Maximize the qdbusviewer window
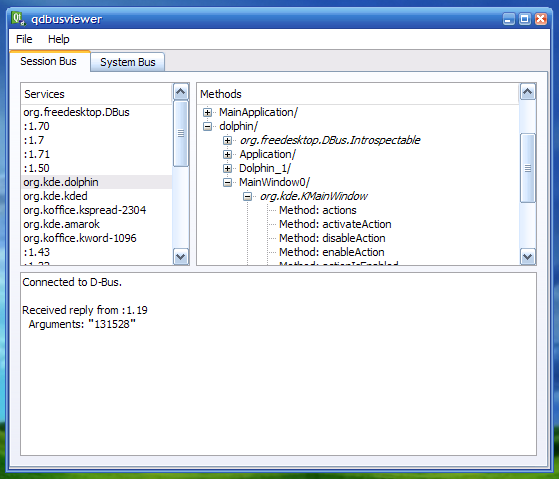559x479 pixels. click(x=525, y=19)
